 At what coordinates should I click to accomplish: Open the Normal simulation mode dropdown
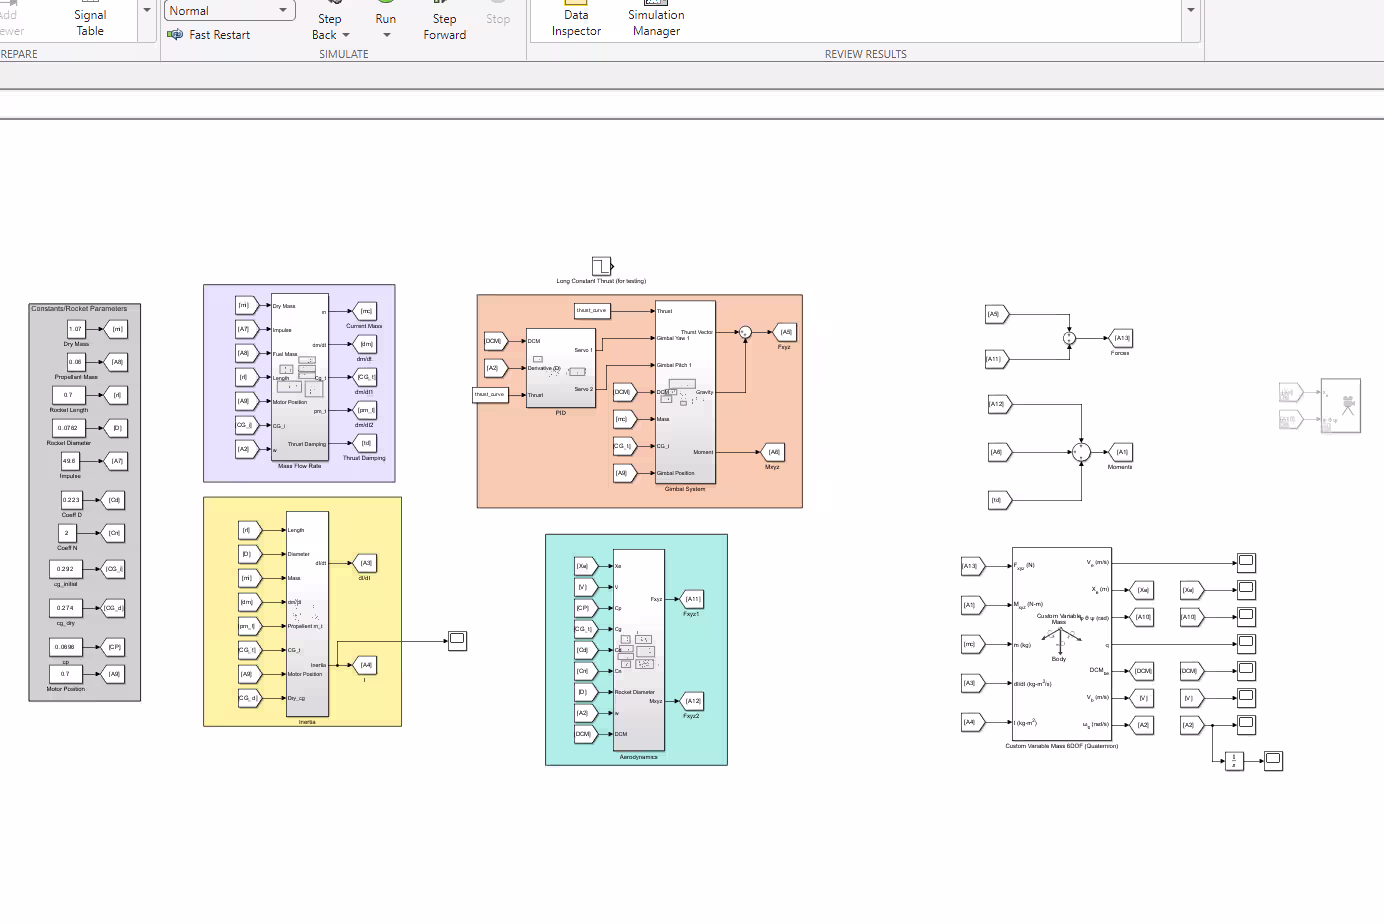pyautogui.click(x=229, y=11)
